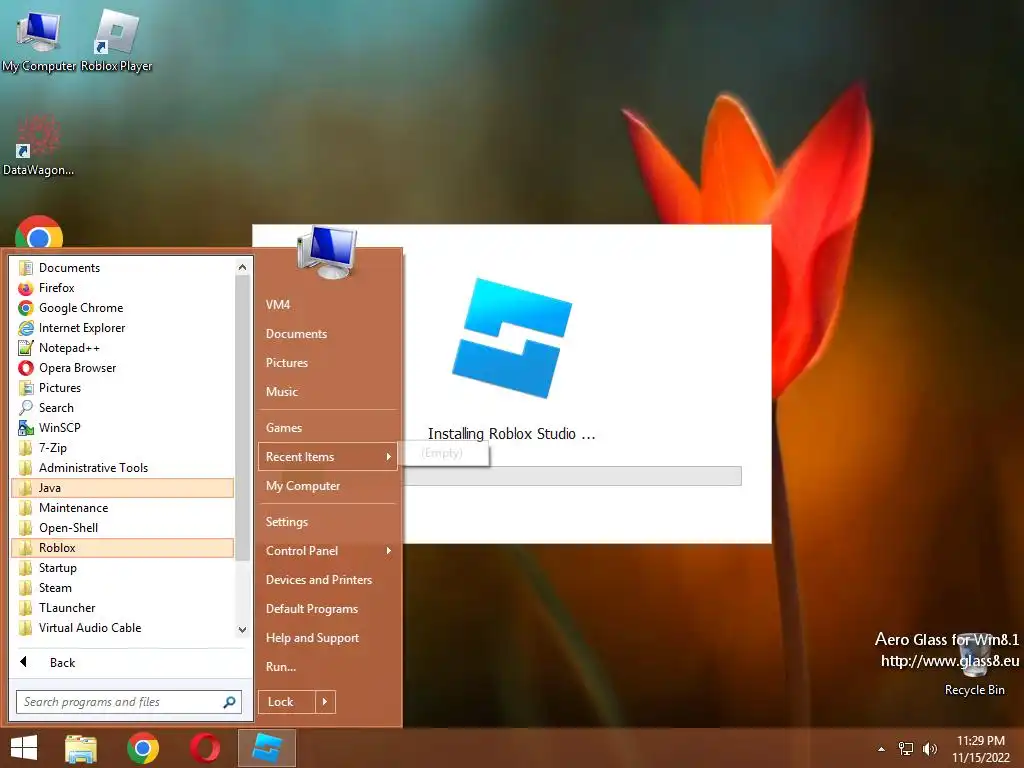Launch Opera Browser from programs list
This screenshot has height=768, width=1024.
coord(123,368)
